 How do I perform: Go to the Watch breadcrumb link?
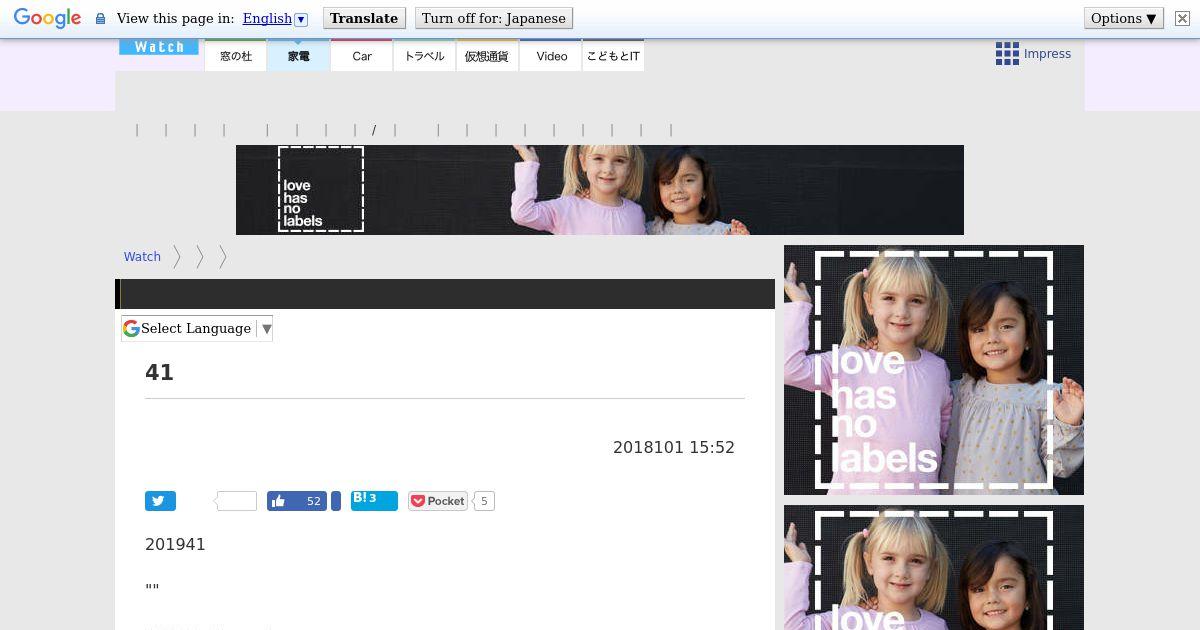click(x=142, y=257)
